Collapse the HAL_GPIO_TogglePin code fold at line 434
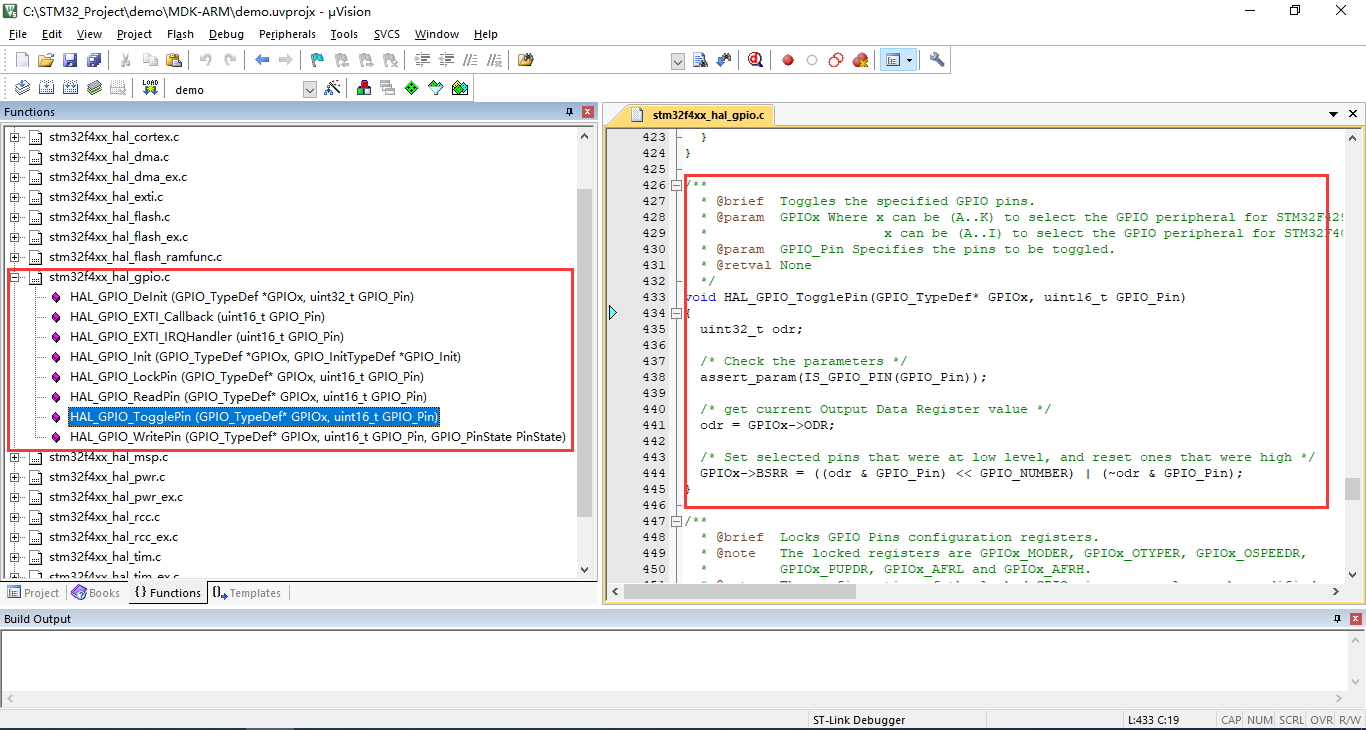This screenshot has height=730, width=1366. coord(677,313)
